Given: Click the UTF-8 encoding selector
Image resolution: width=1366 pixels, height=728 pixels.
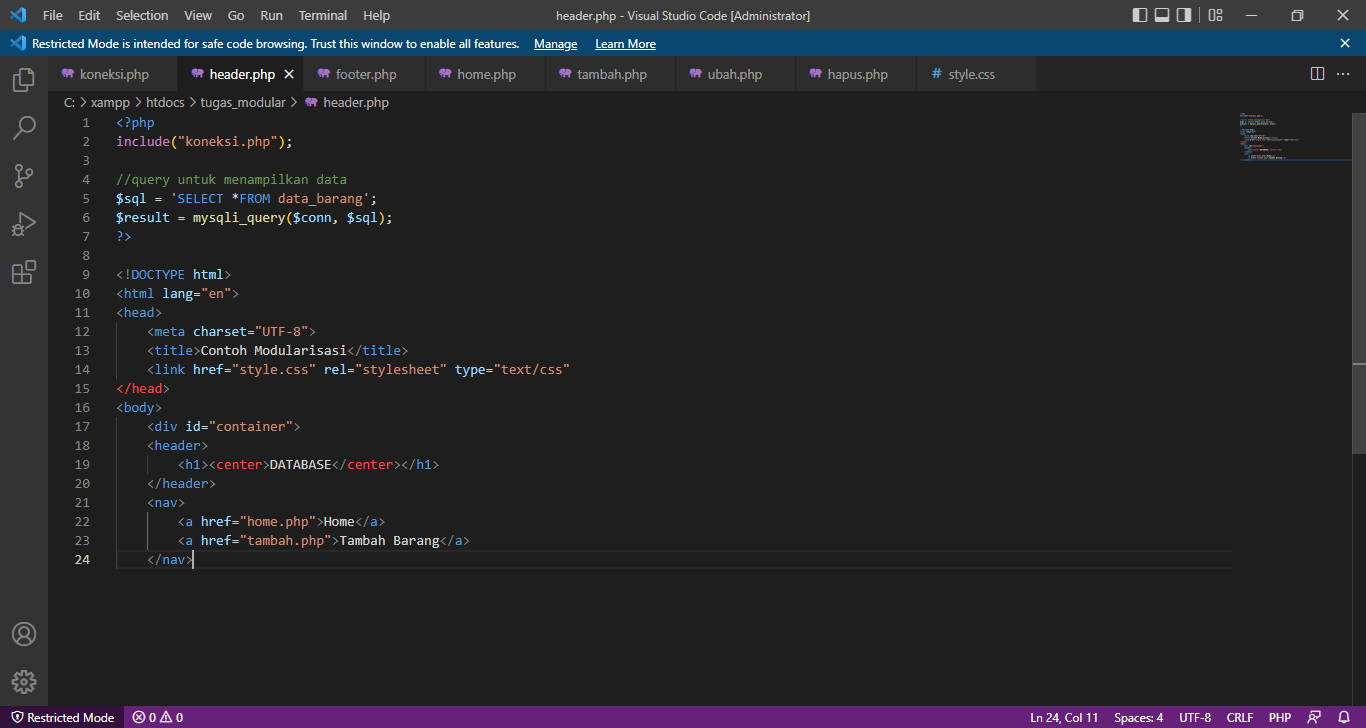Looking at the screenshot, I should [x=1194, y=717].
